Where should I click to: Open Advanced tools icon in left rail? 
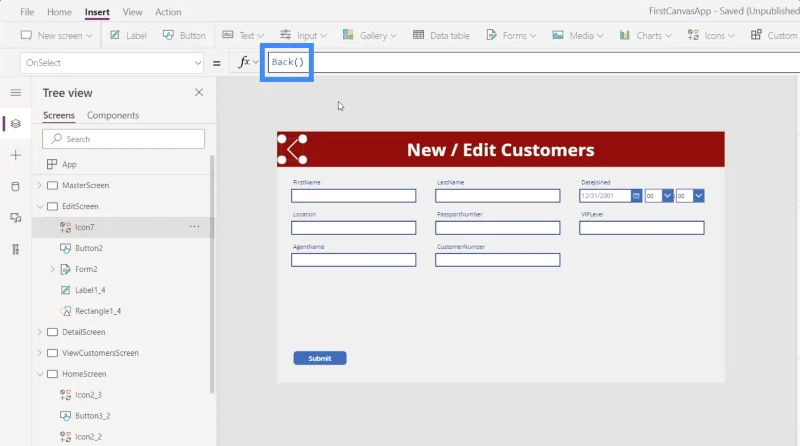pos(16,249)
